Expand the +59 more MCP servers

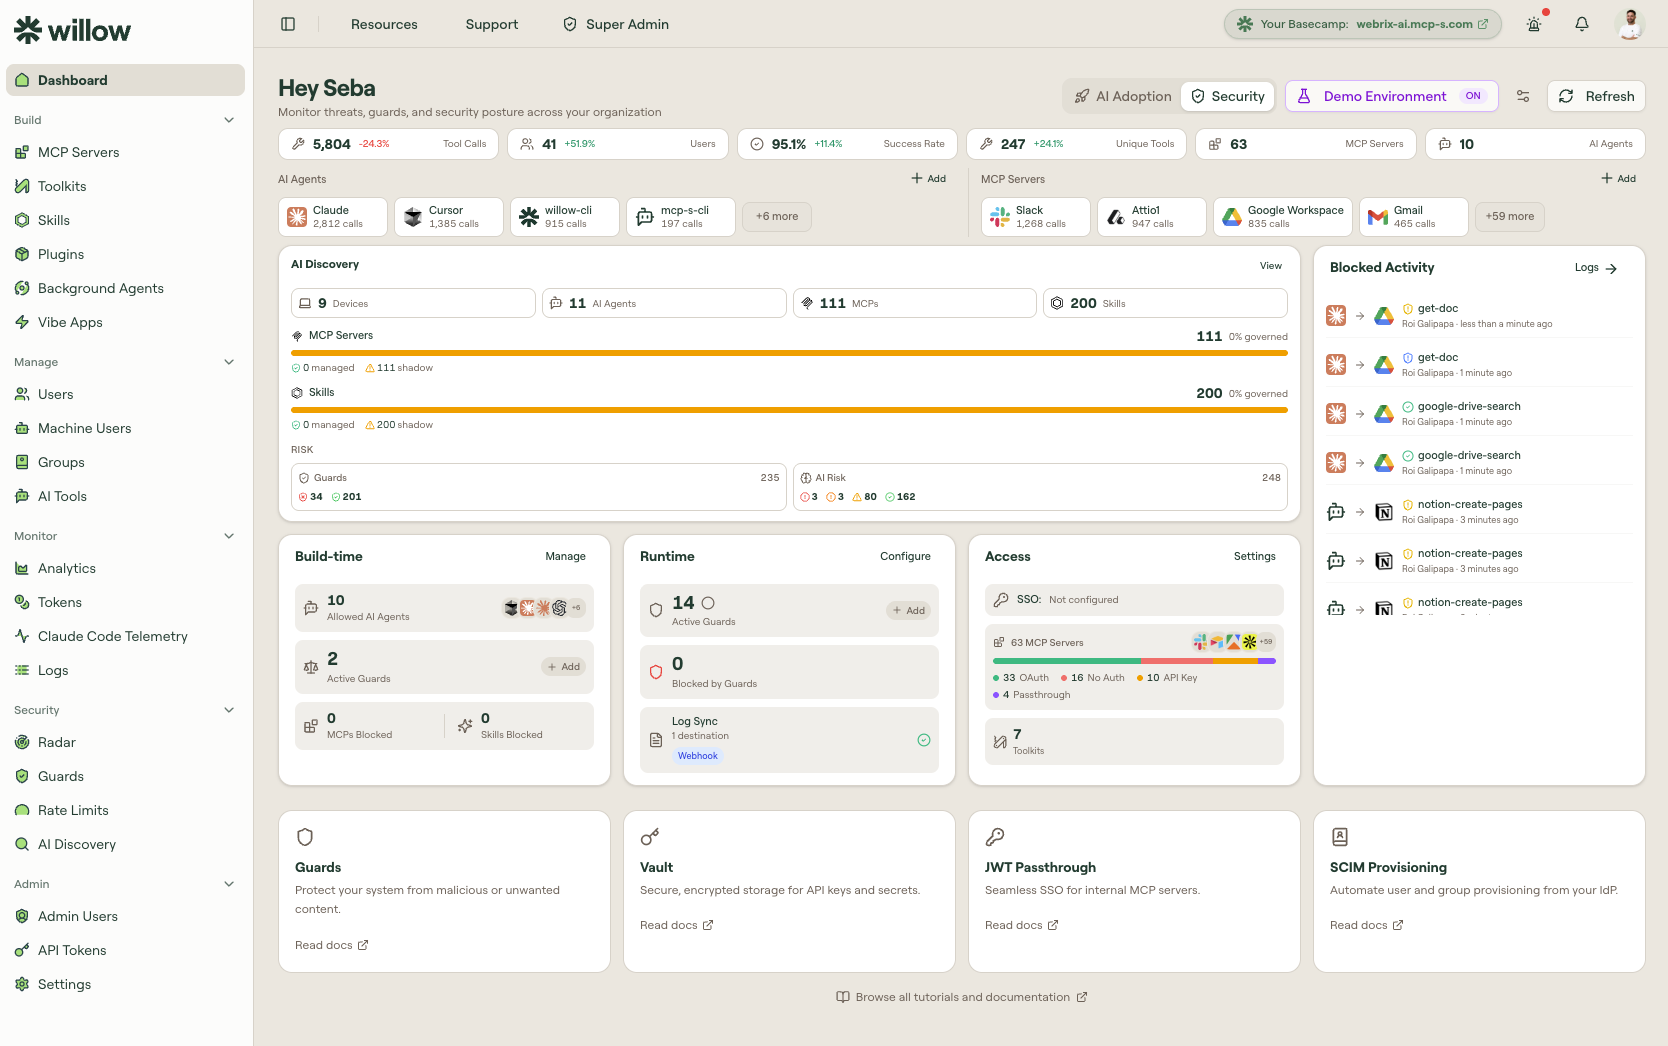(x=1510, y=217)
